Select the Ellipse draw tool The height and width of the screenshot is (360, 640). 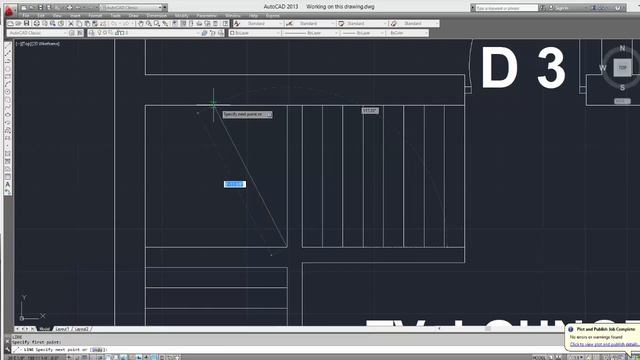(x=7, y=115)
